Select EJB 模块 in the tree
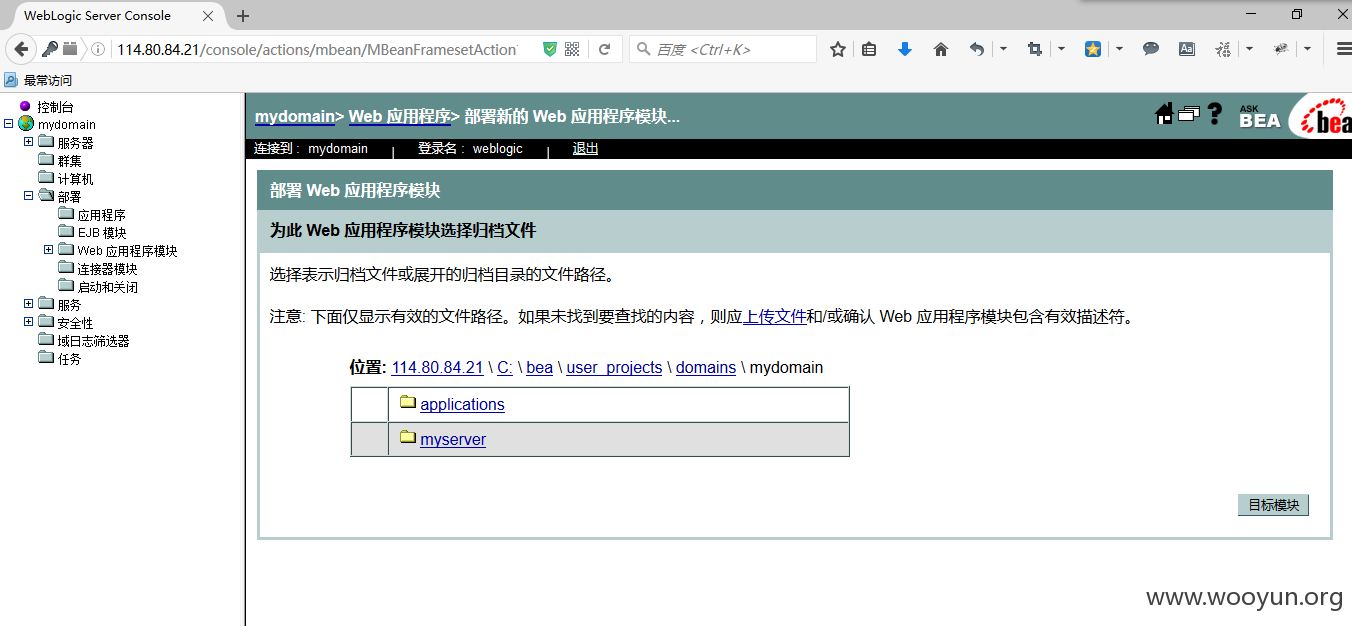Image resolution: width=1352 pixels, height=626 pixels. (102, 233)
